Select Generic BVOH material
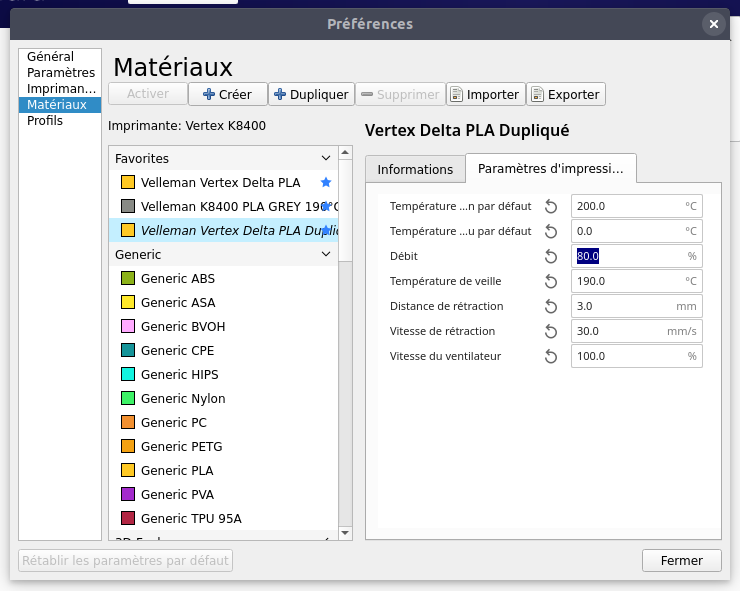 click(x=224, y=326)
